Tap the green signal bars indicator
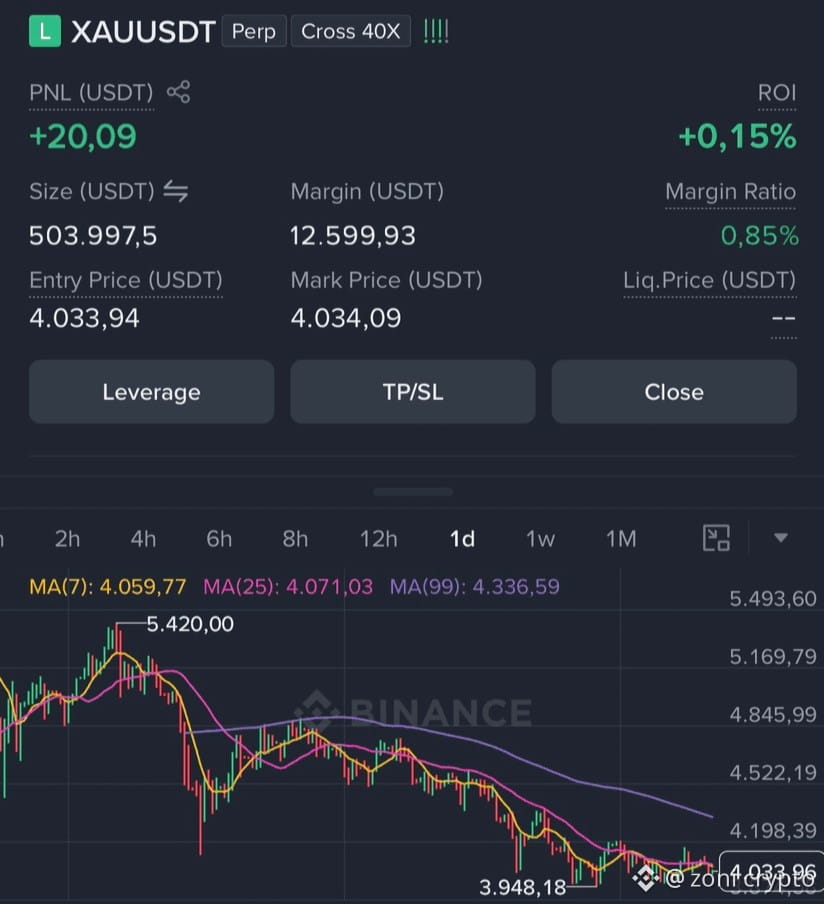Viewport: 824px width, 904px height. 436,31
